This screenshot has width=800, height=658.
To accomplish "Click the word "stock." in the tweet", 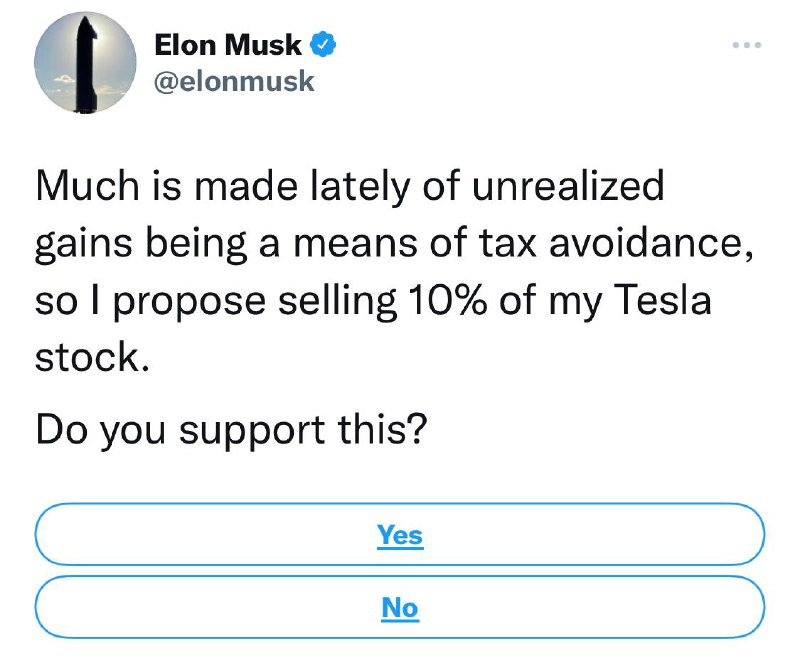I will (92, 357).
